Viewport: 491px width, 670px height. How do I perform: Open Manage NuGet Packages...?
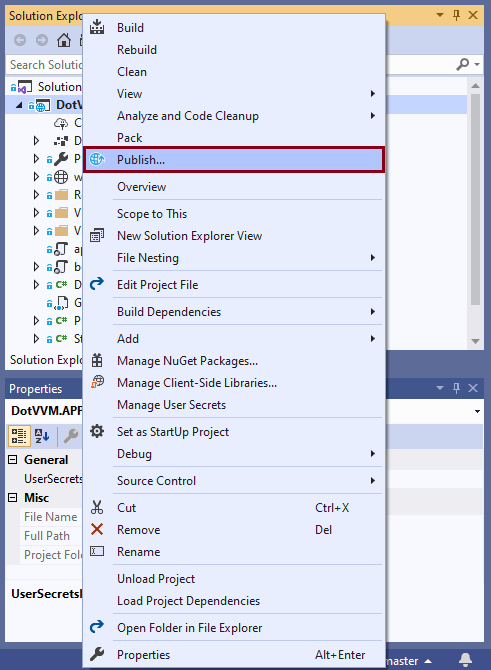coord(234,361)
